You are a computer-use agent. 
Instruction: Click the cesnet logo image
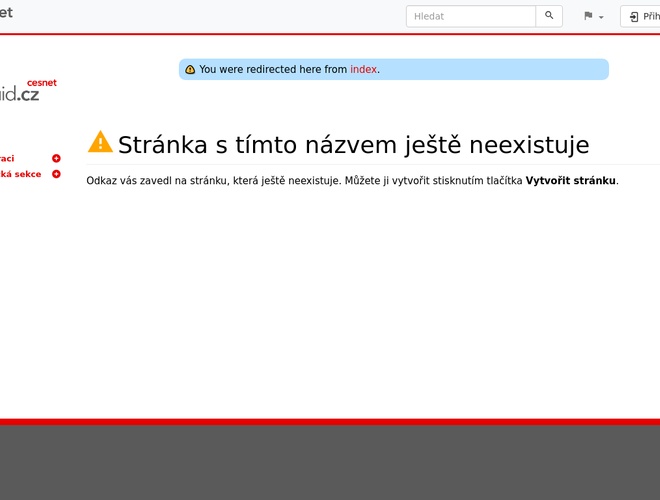pyautogui.click(x=28, y=93)
